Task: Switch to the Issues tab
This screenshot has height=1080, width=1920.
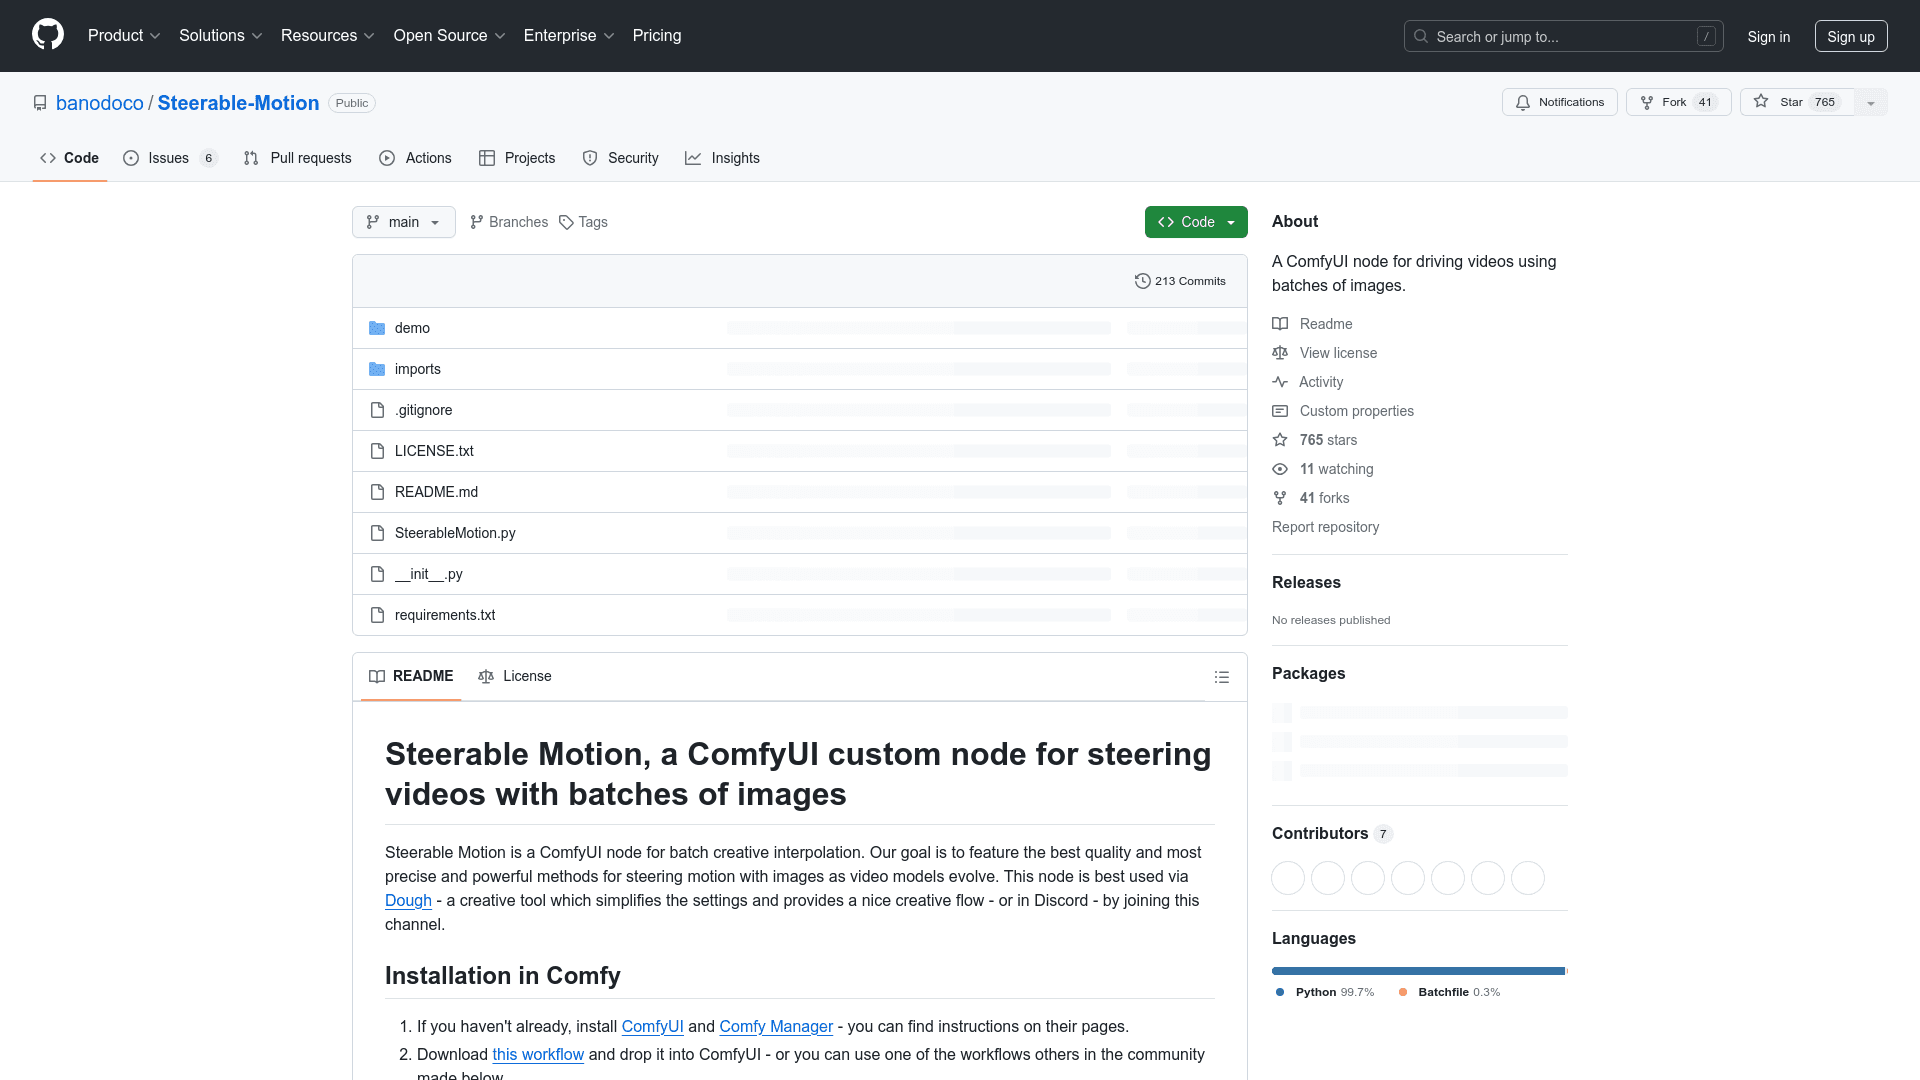Action: 168,158
